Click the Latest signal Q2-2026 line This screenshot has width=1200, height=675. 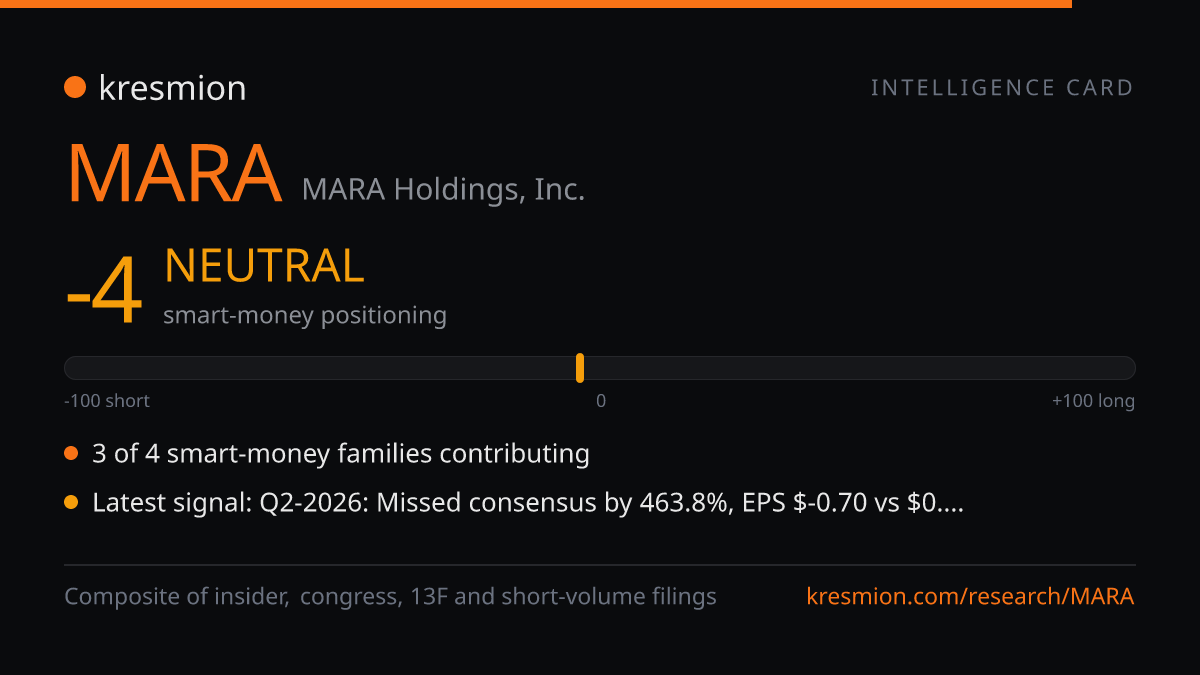528,503
